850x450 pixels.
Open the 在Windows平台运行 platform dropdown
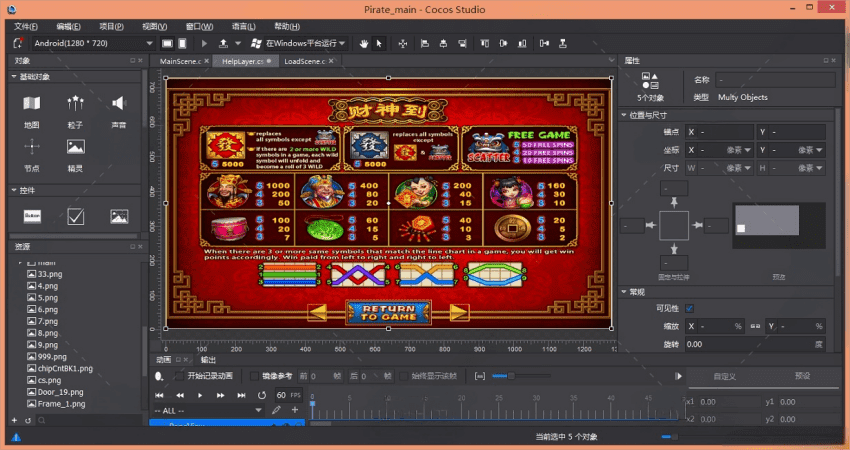click(298, 43)
